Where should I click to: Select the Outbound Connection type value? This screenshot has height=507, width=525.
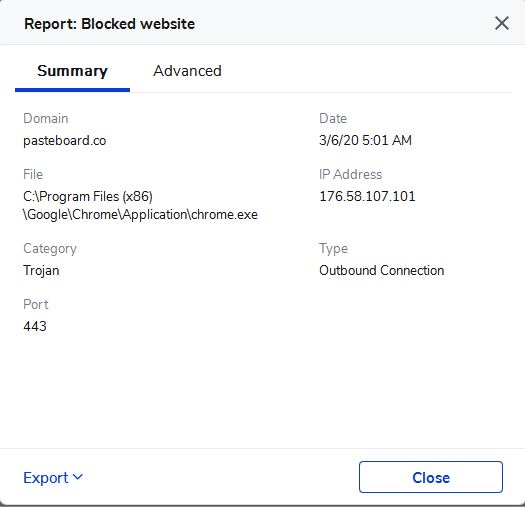click(x=381, y=271)
